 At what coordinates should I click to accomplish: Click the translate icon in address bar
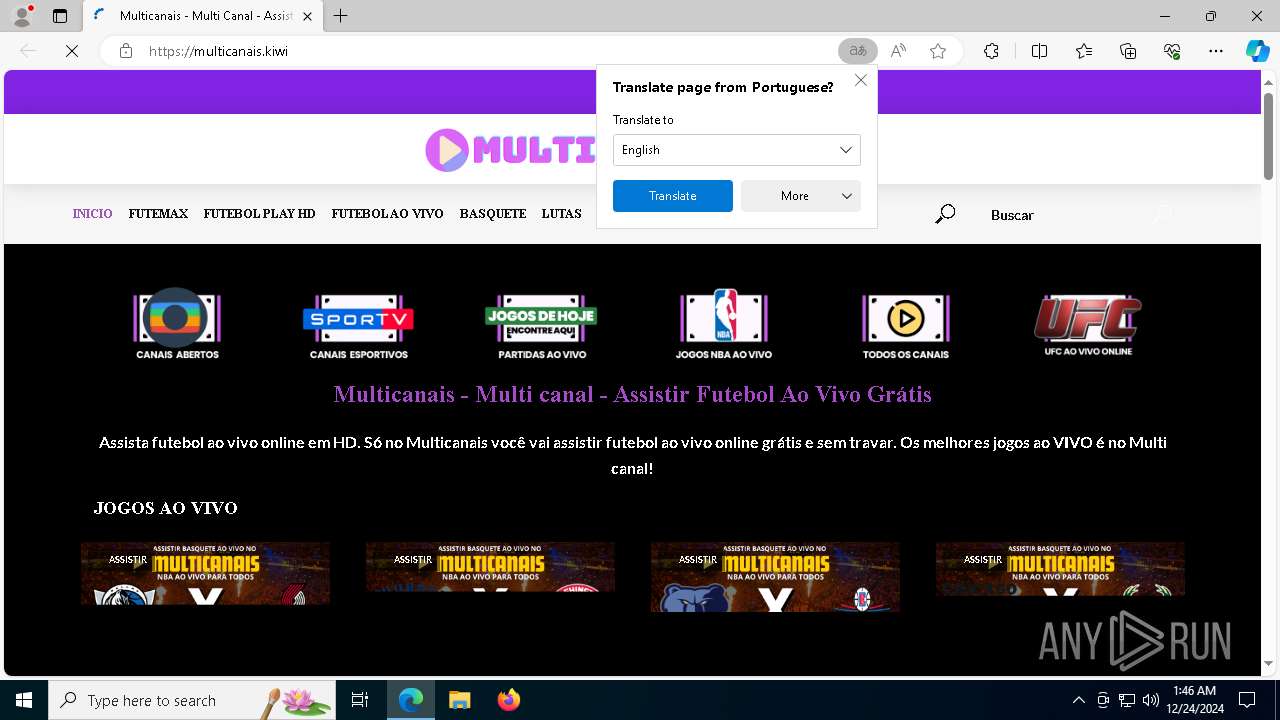pos(857,51)
